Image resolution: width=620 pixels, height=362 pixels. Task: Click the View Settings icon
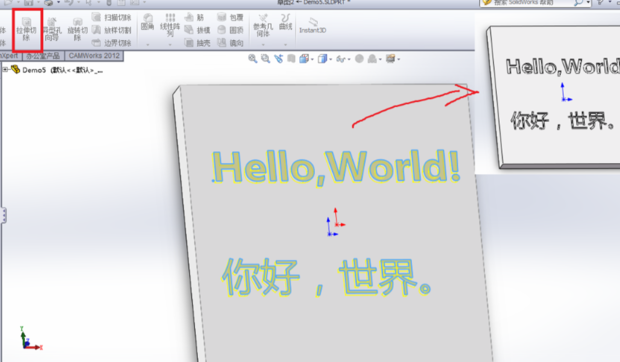[390, 59]
